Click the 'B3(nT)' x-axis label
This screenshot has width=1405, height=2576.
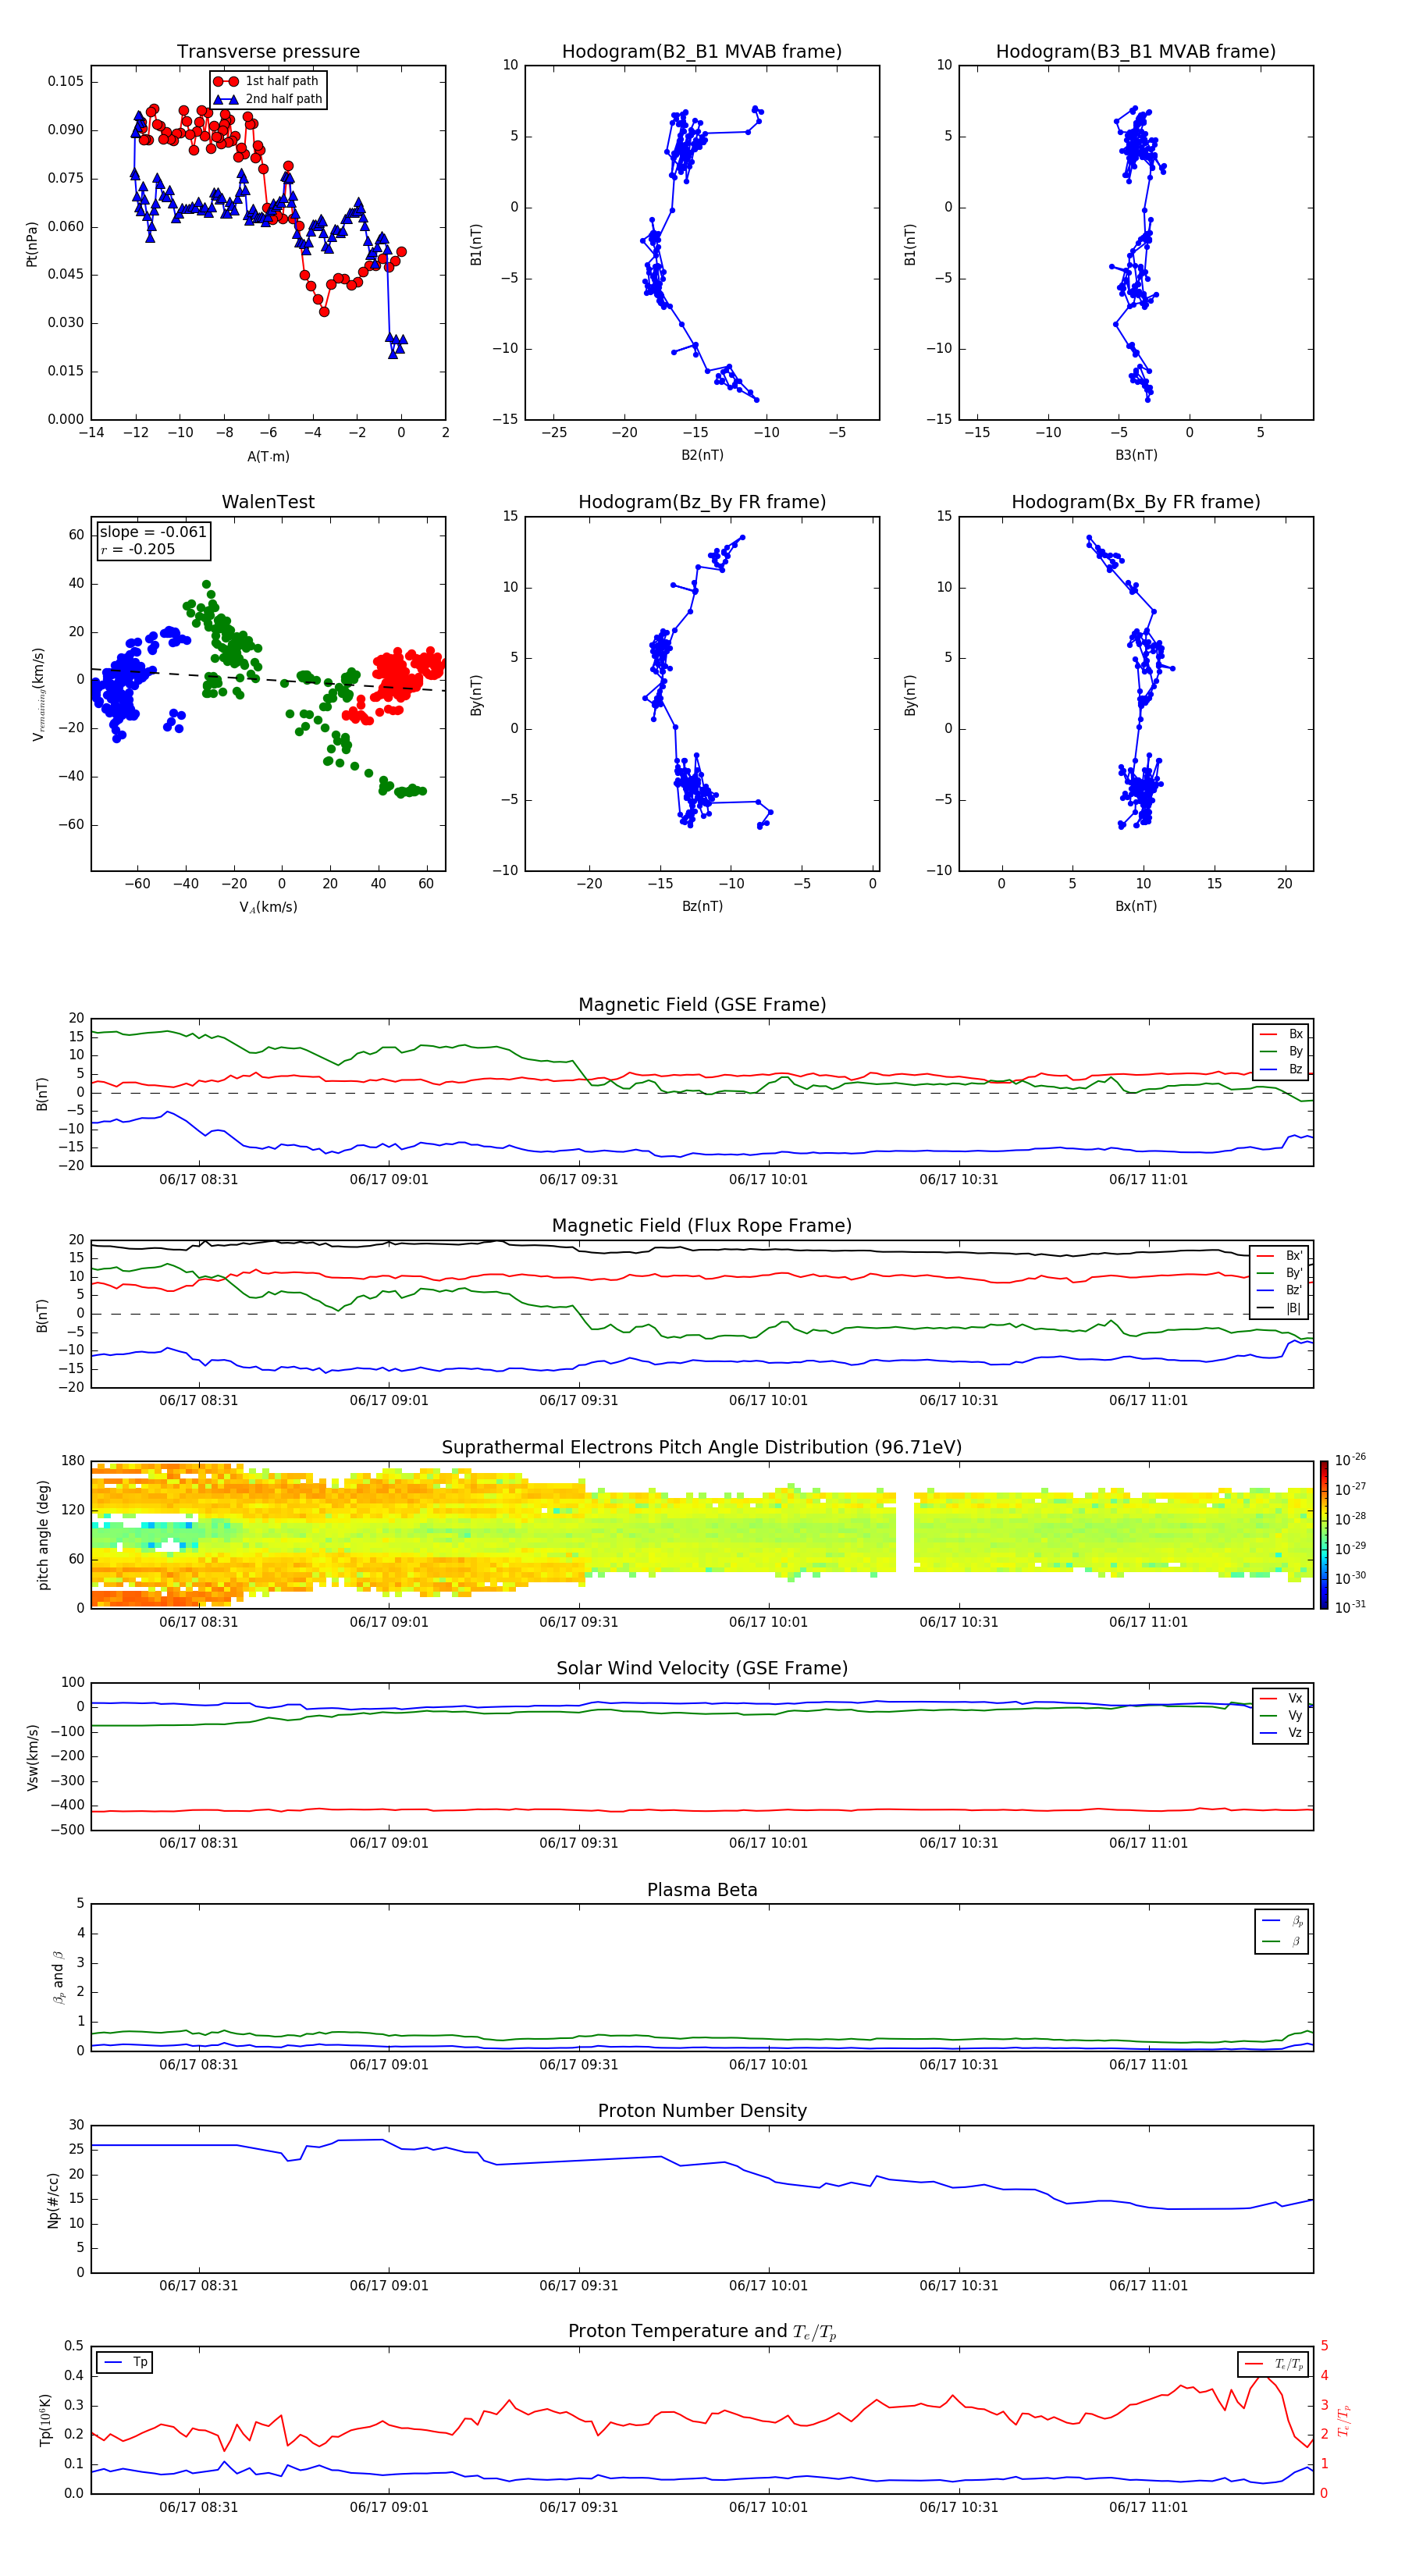[x=1136, y=455]
